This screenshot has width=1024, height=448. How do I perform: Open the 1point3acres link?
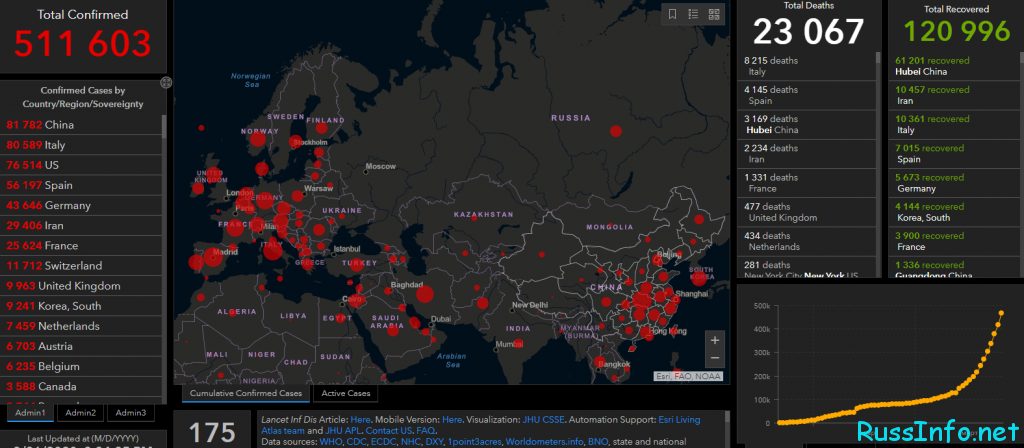point(476,442)
